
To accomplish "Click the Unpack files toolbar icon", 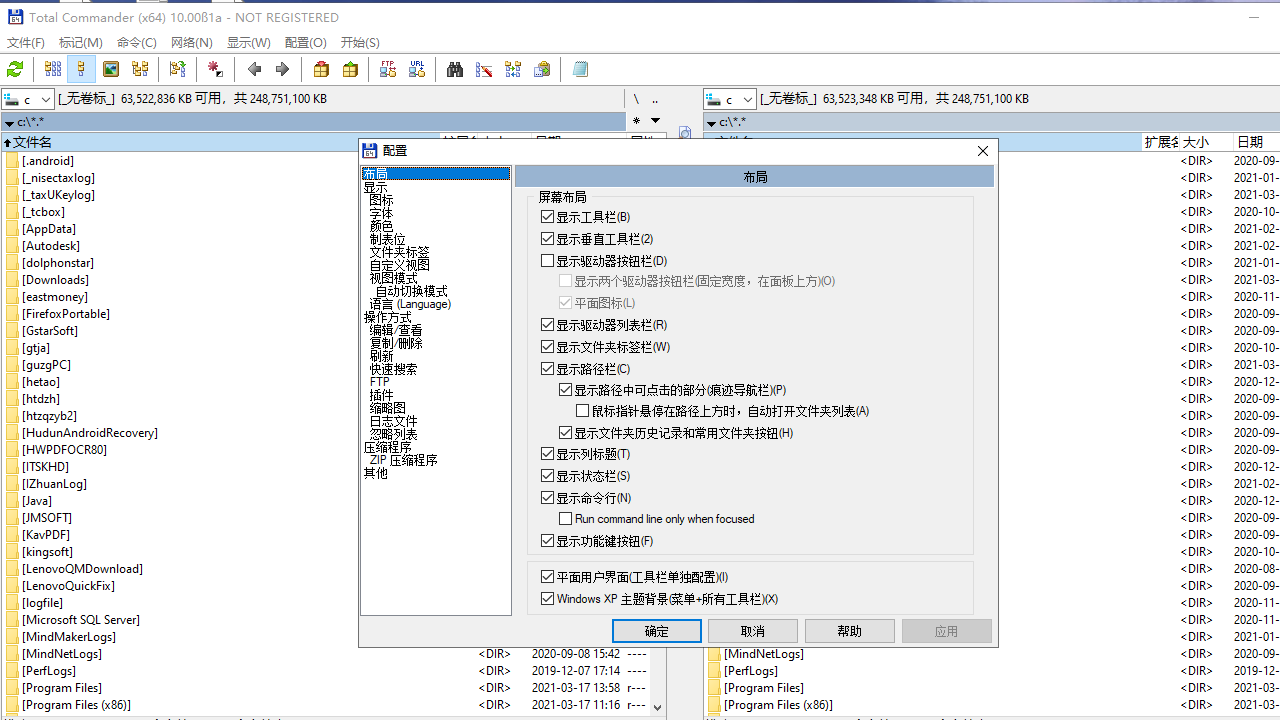I will tap(349, 69).
